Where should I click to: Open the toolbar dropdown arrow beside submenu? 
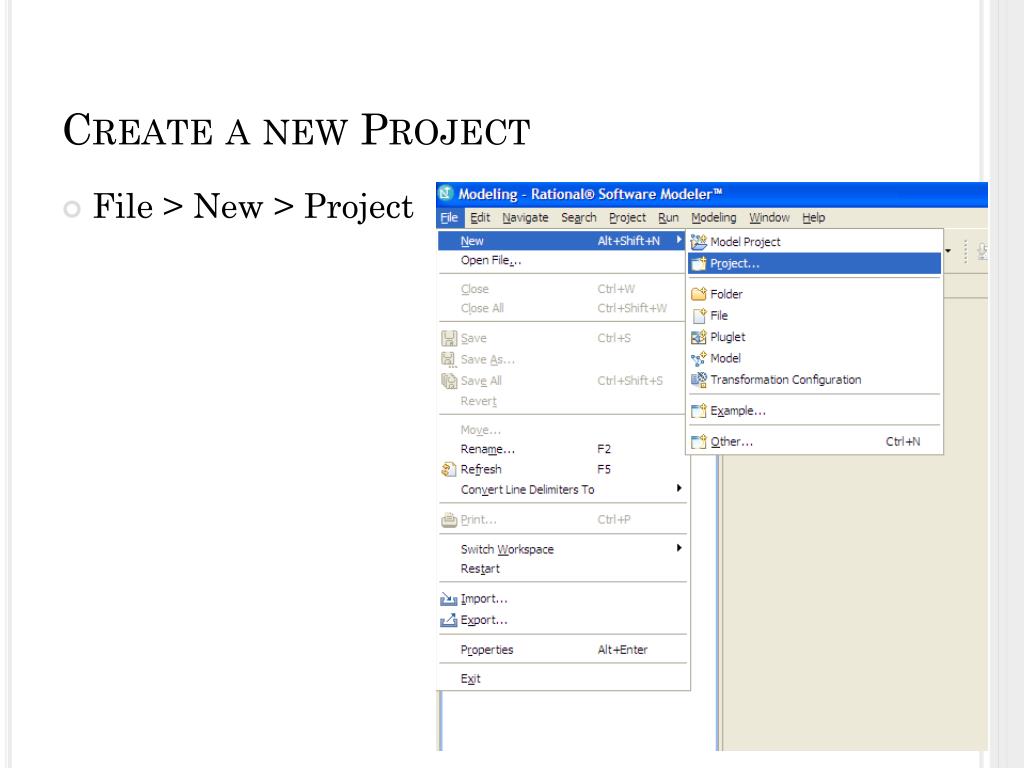point(948,251)
